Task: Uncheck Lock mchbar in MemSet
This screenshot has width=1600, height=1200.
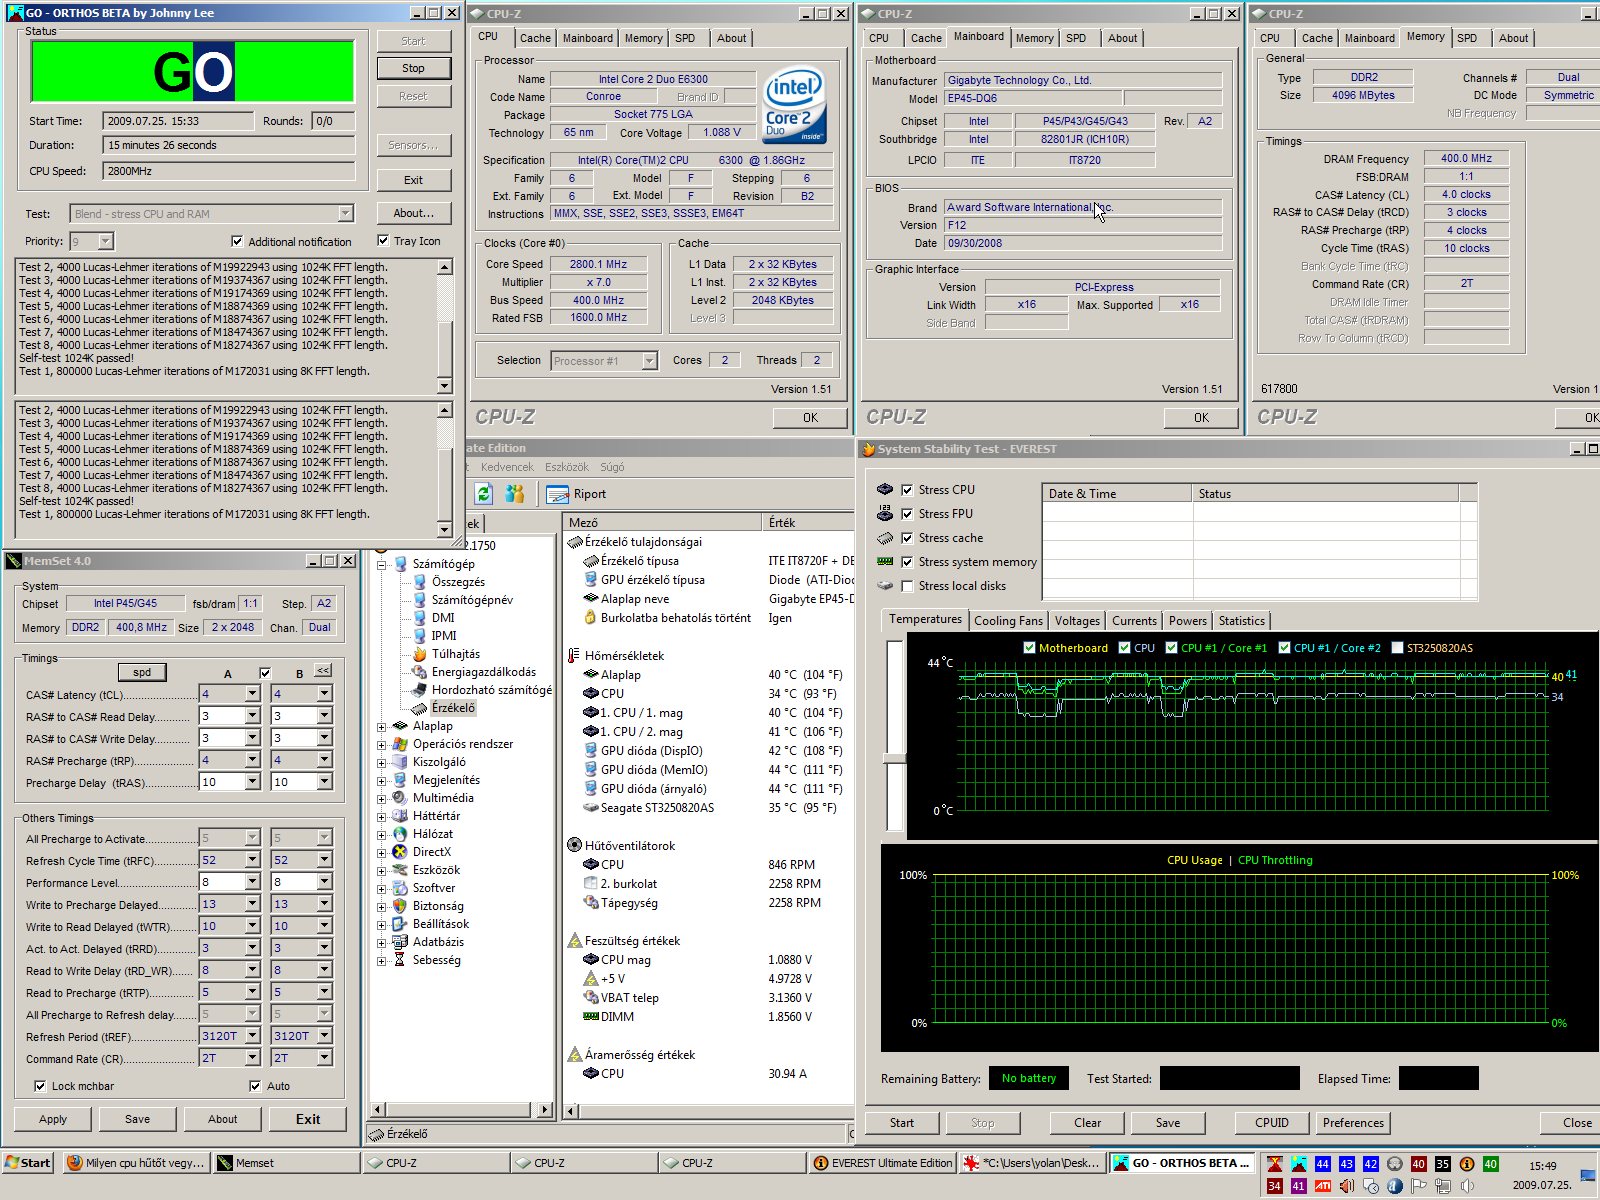Action: coord(40,1086)
